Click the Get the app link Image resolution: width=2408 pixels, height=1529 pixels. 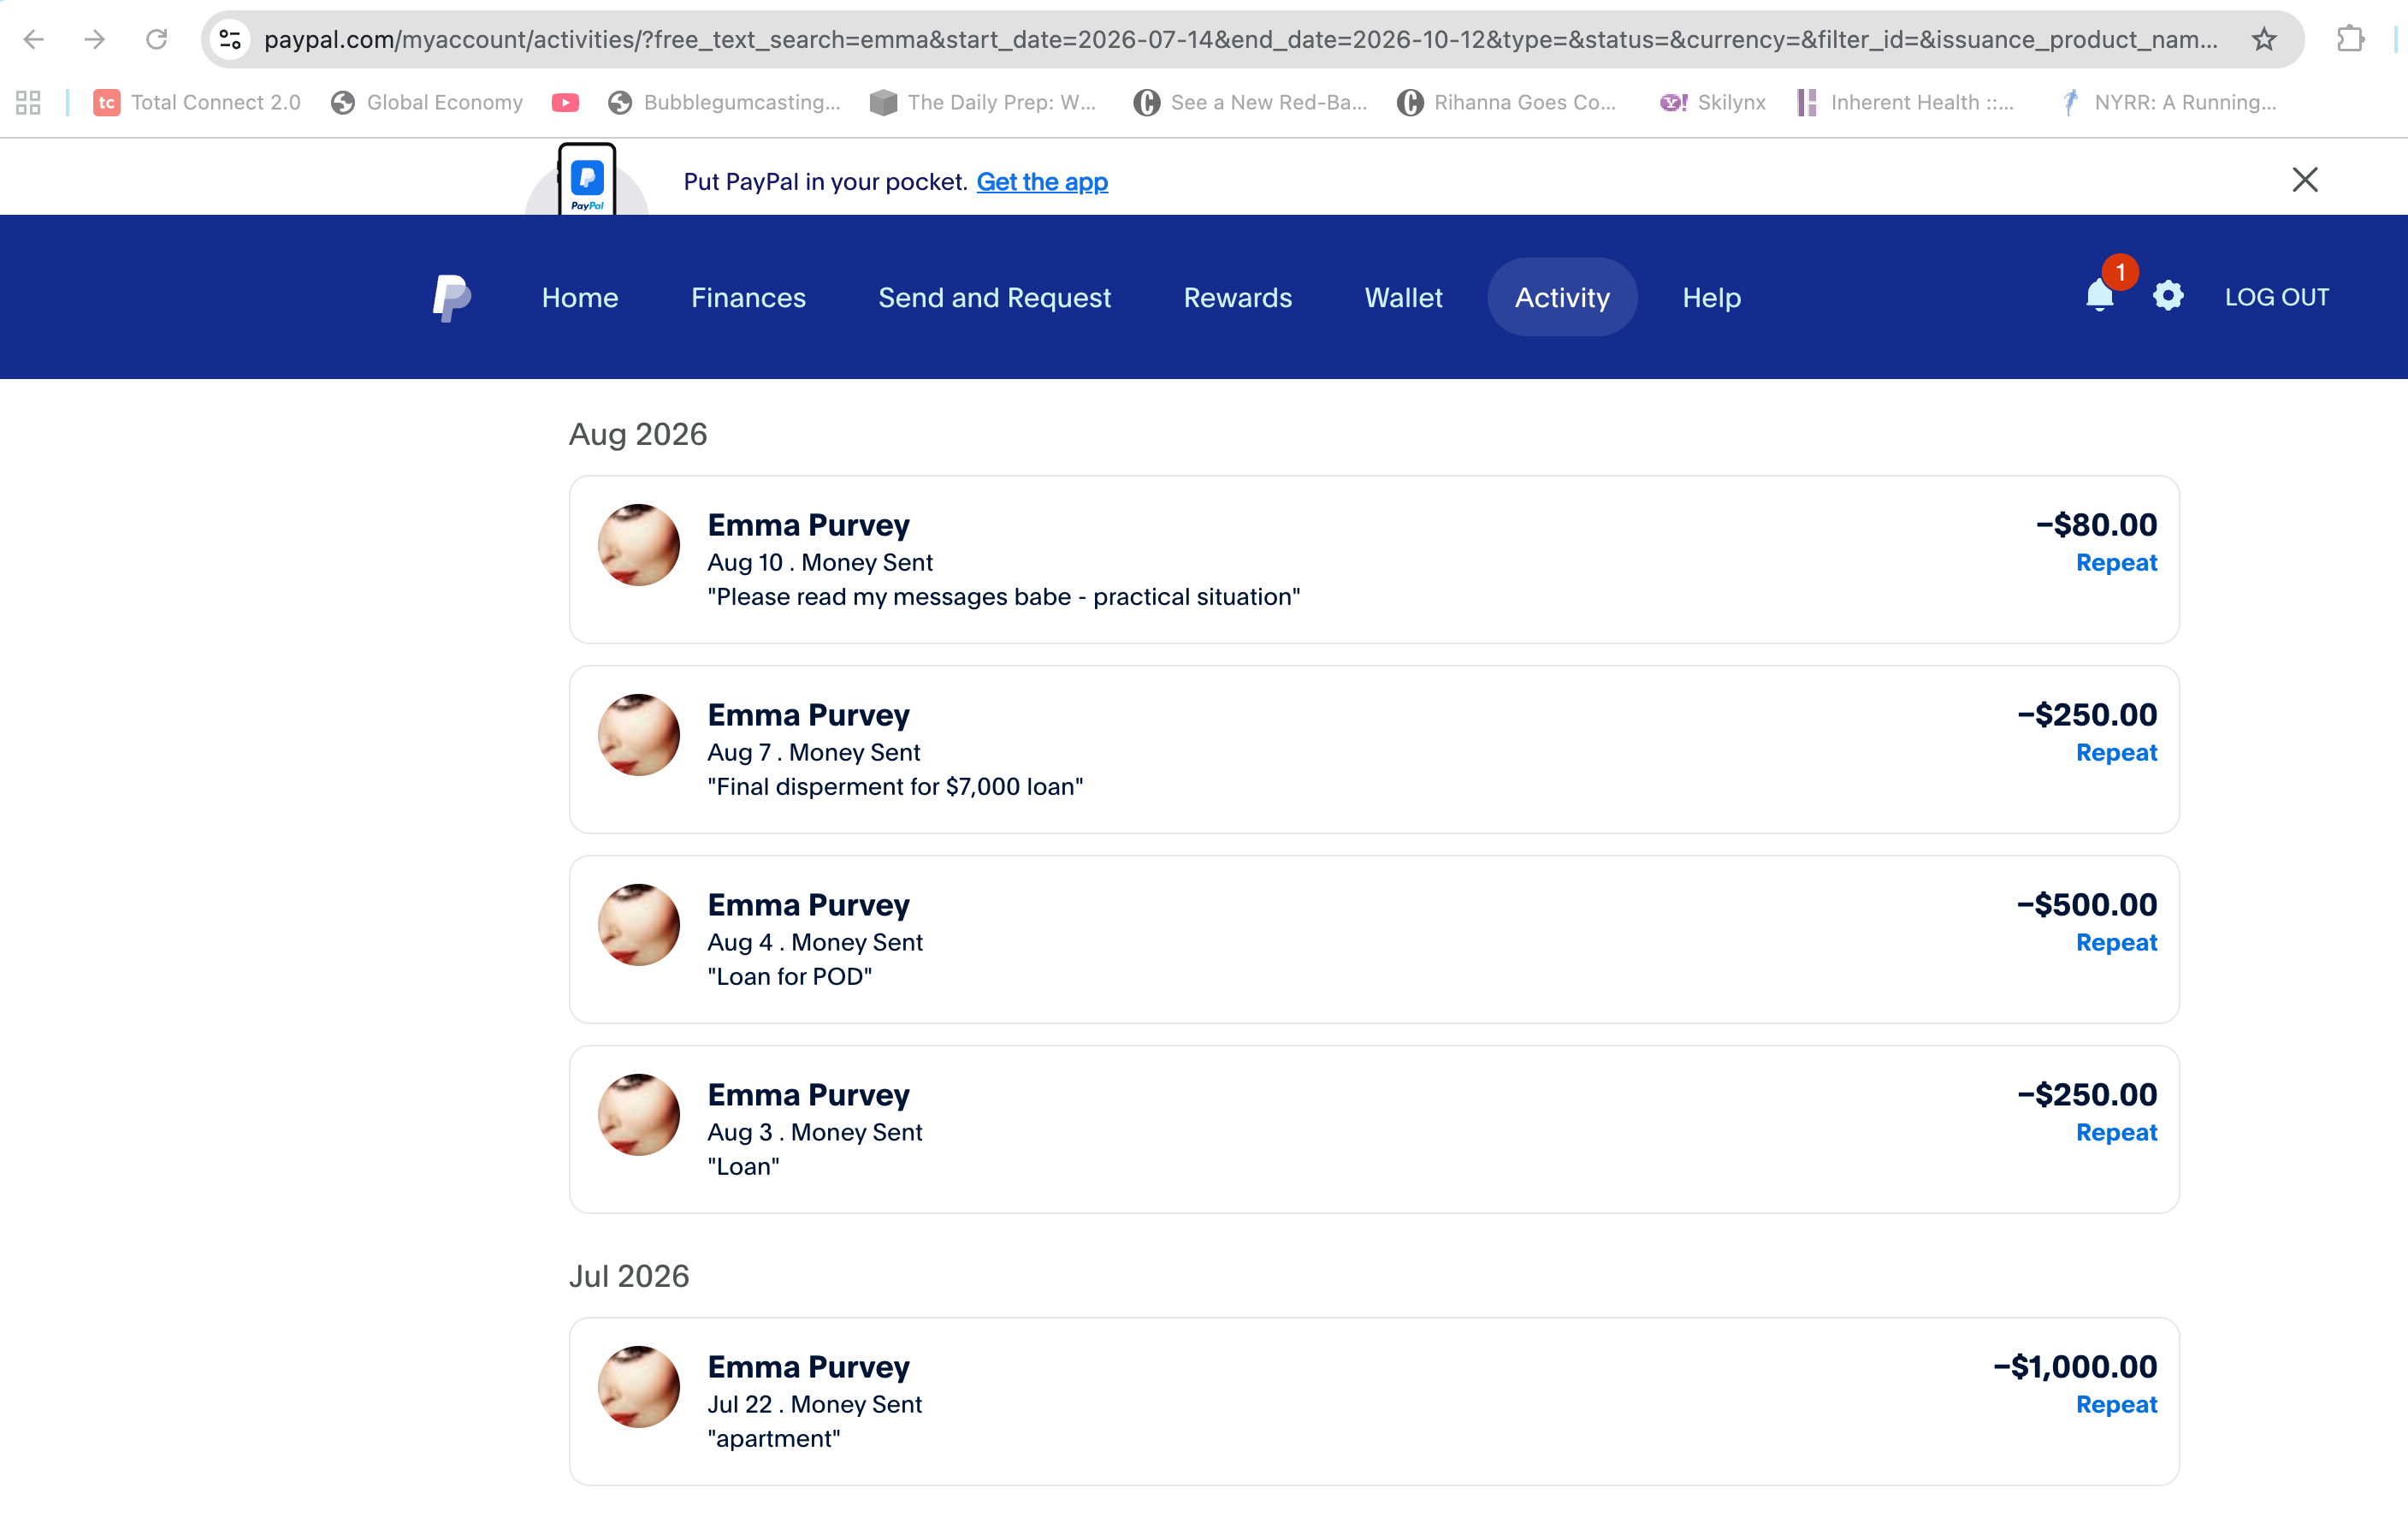[x=1042, y=182]
